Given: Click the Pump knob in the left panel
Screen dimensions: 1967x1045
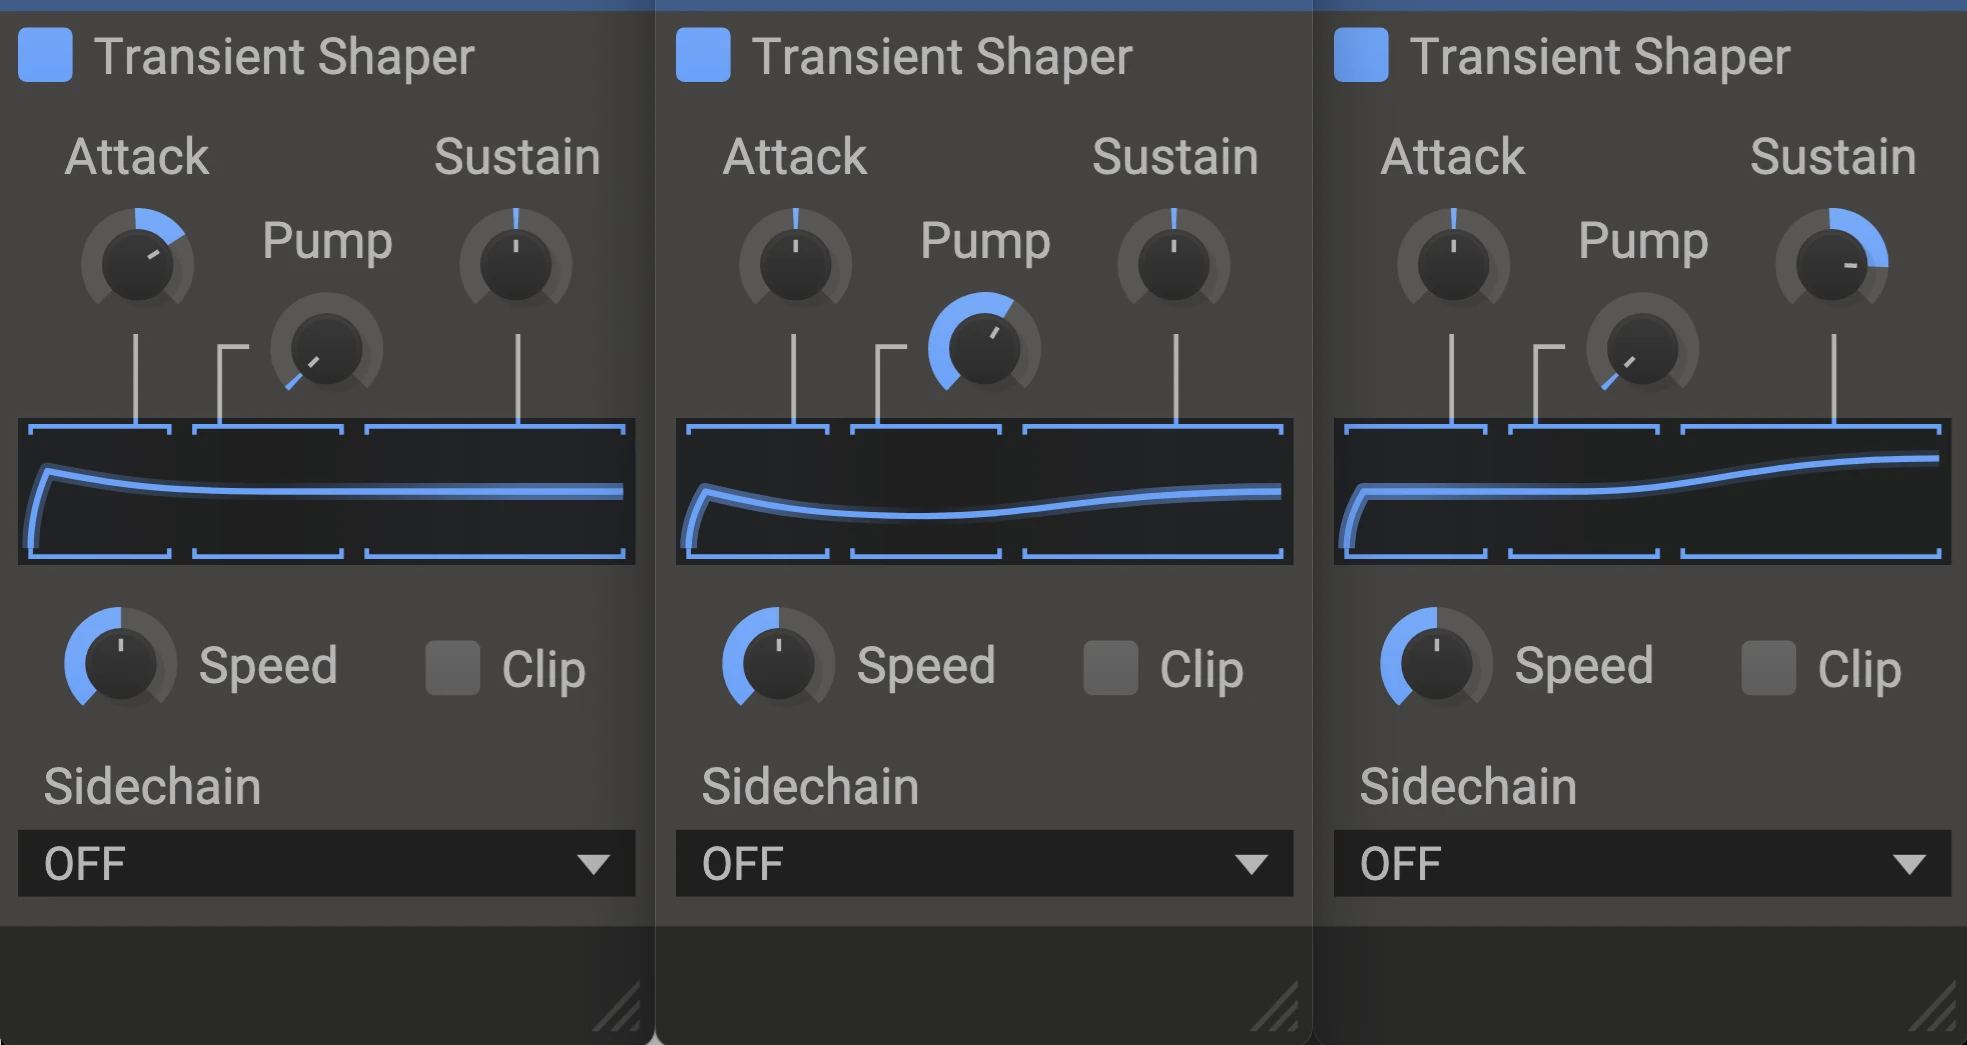Looking at the screenshot, I should pos(327,348).
